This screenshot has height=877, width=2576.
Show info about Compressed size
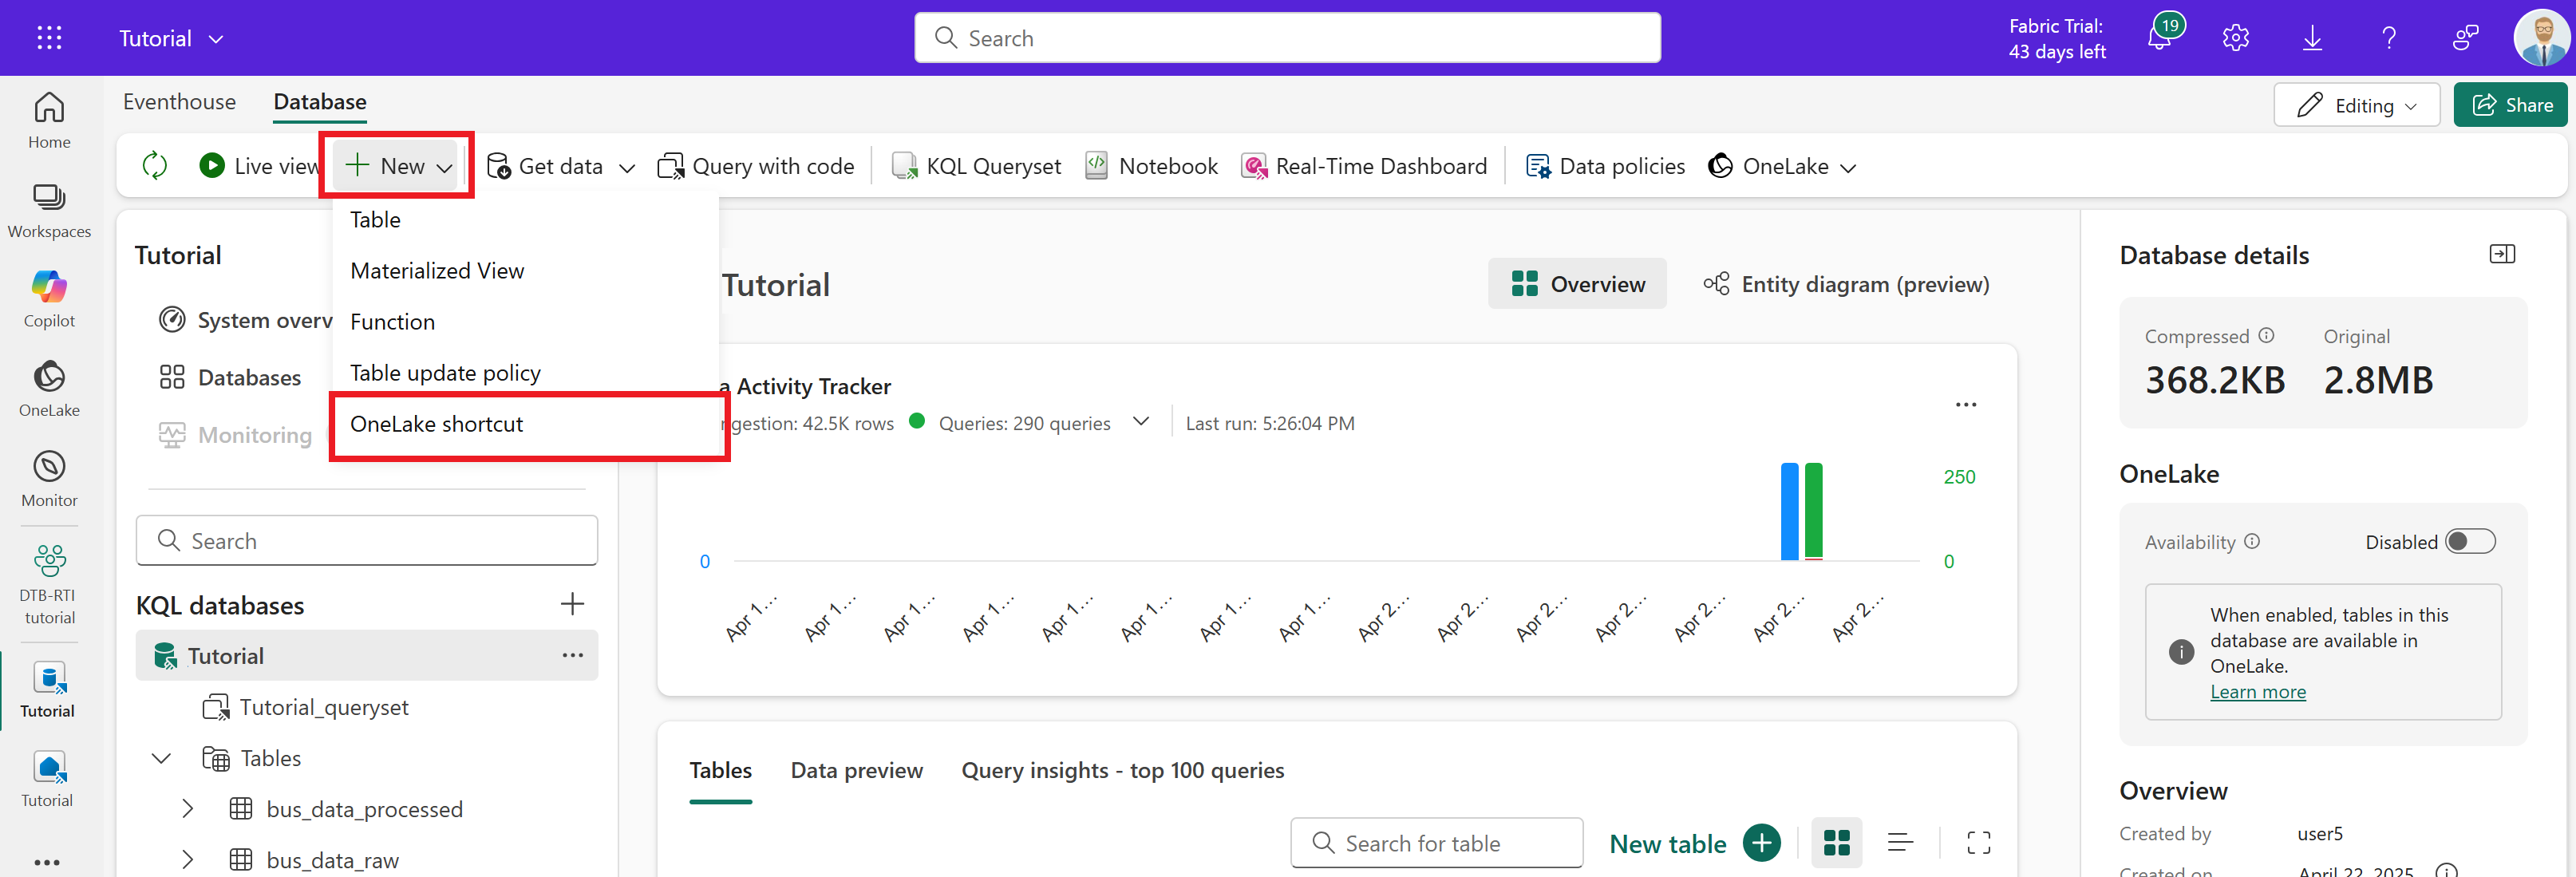tap(2266, 336)
